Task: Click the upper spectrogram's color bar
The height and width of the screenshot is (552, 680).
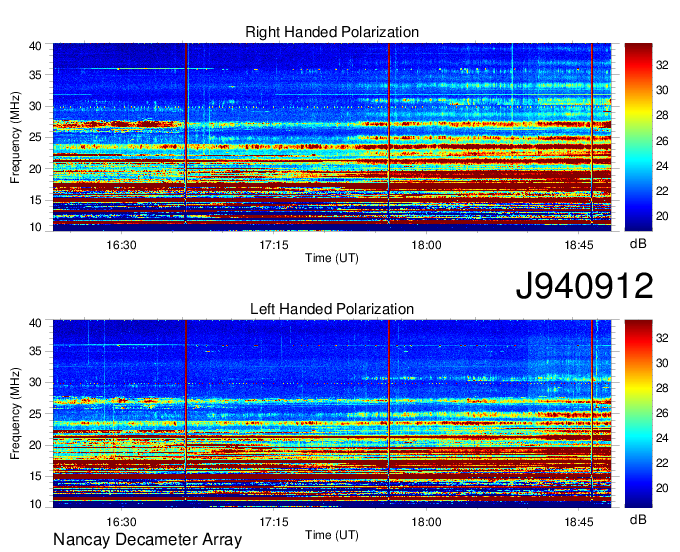Action: point(638,137)
